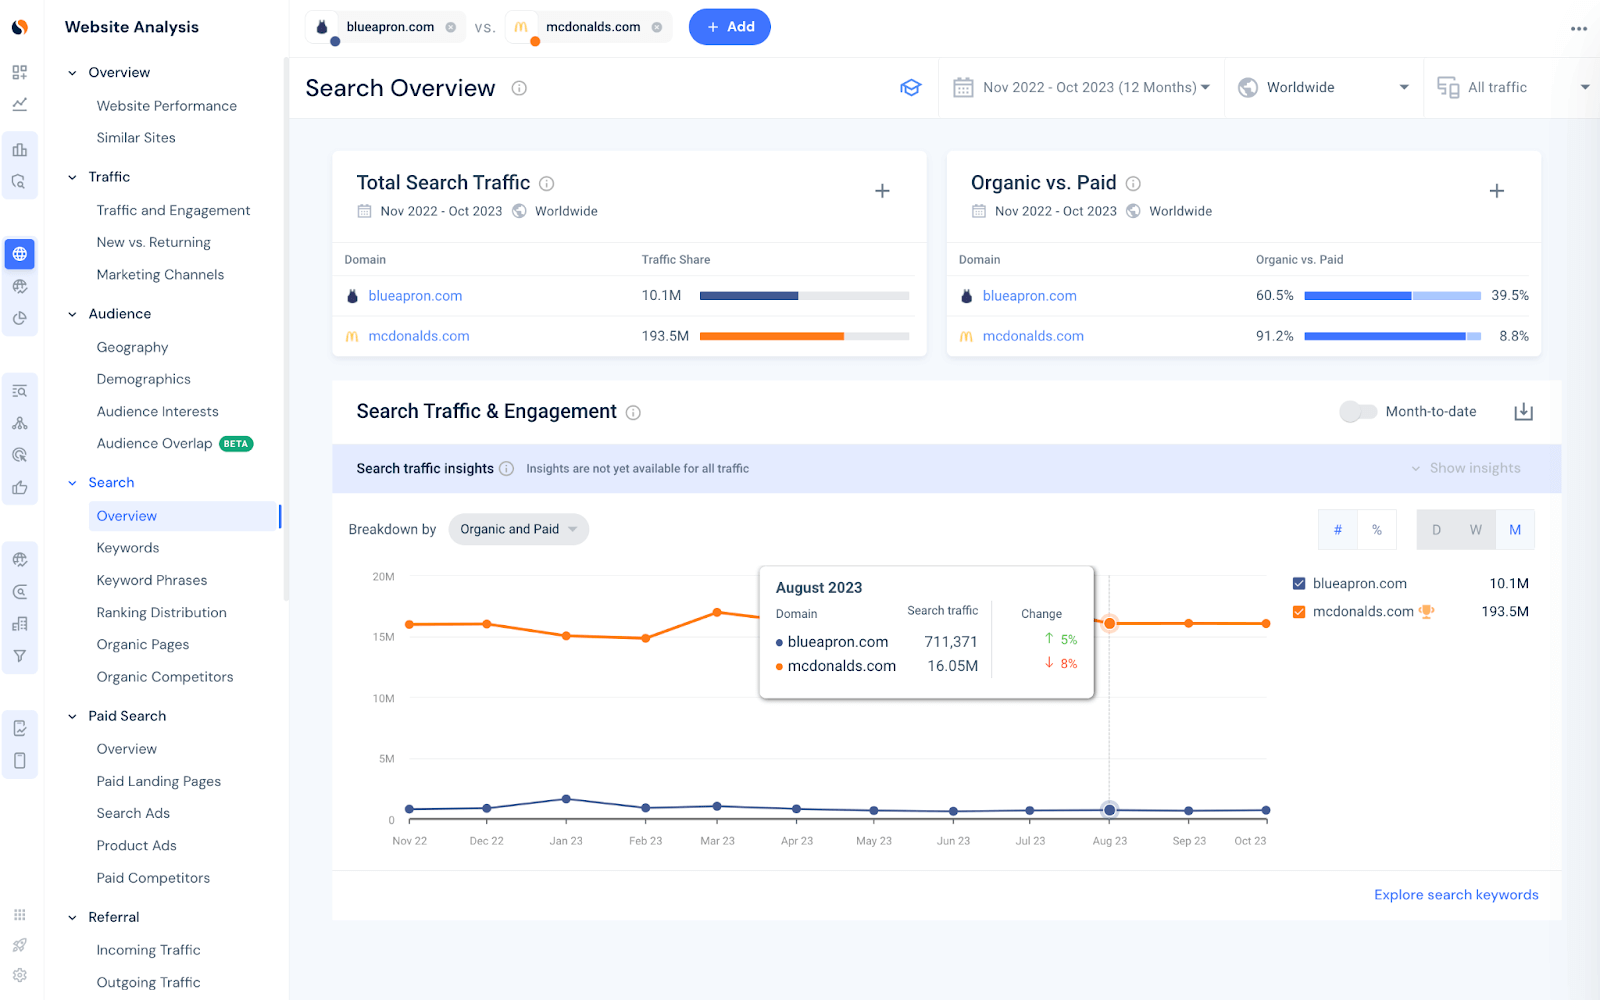Click the dashboard widgets icon at top of rail
This screenshot has height=1000, width=1600.
pos(20,72)
